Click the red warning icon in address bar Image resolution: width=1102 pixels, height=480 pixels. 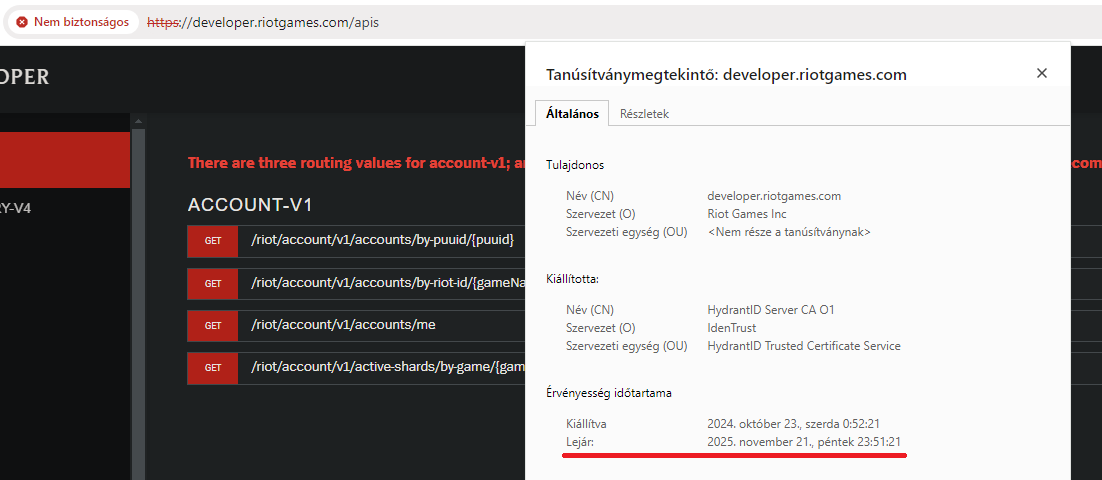point(22,22)
